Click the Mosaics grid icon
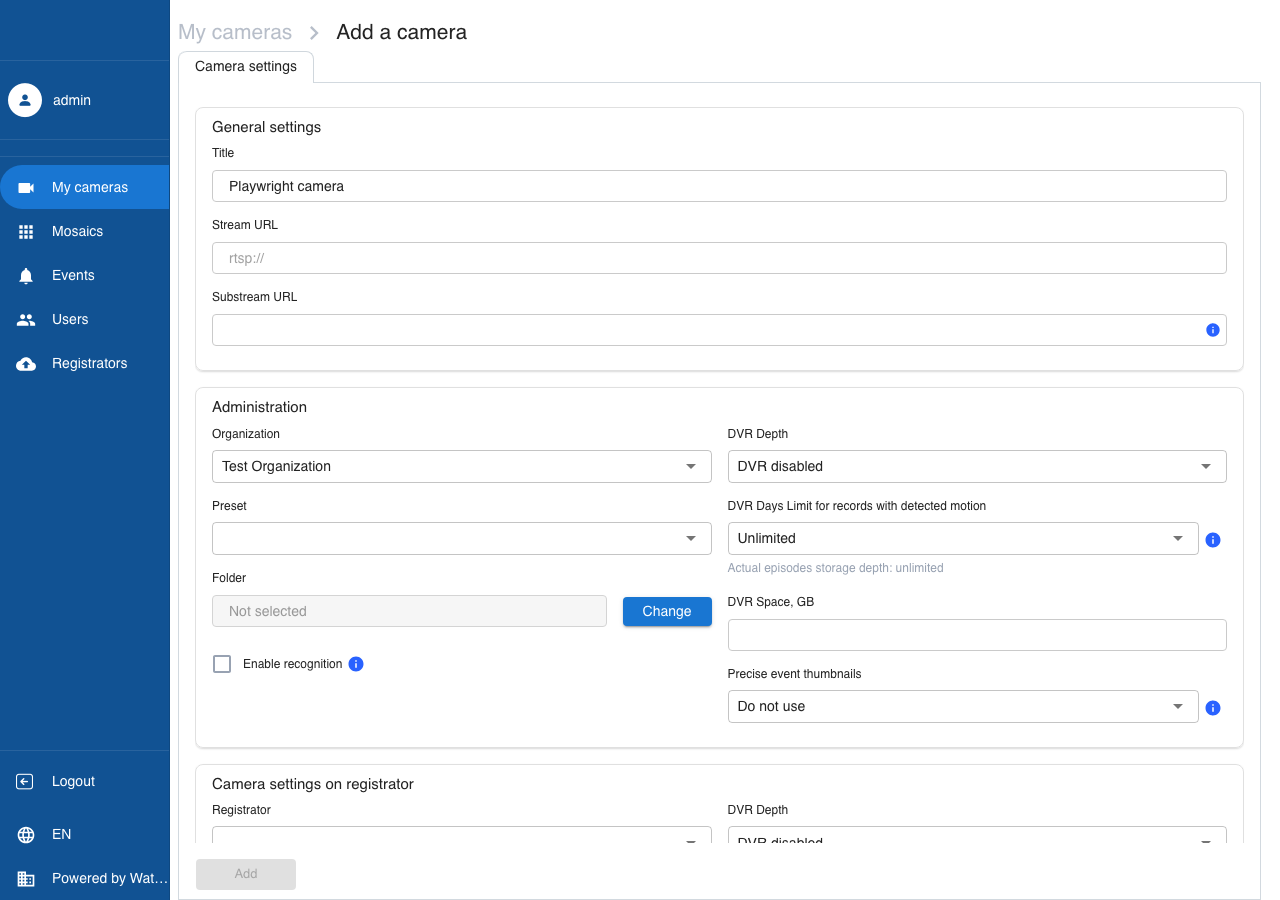Image resolution: width=1280 pixels, height=900 pixels. (x=26, y=231)
